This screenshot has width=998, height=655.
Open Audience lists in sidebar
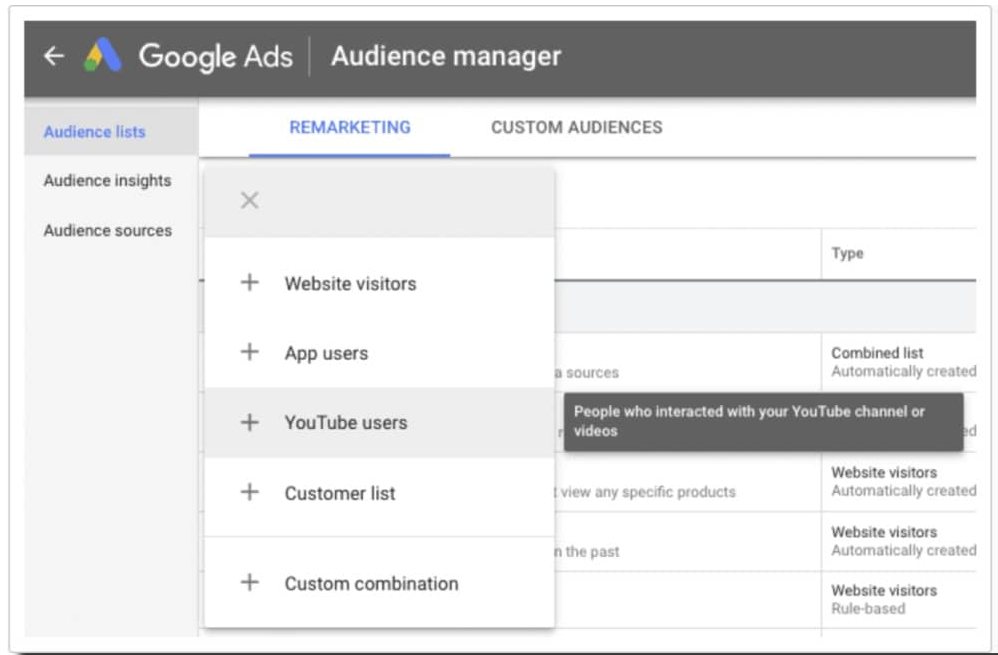tap(111, 132)
